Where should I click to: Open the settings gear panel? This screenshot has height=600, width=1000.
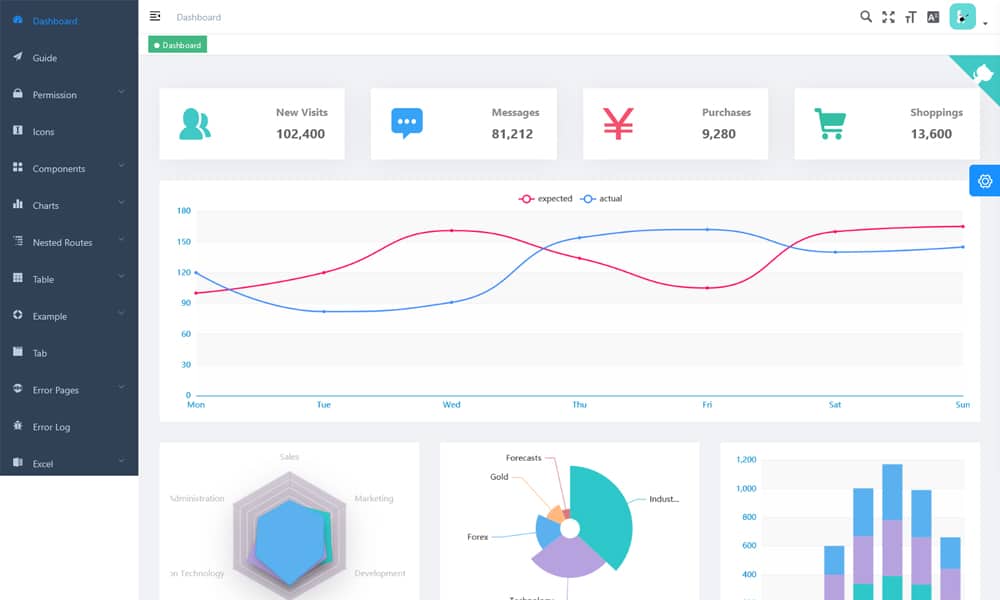985,181
